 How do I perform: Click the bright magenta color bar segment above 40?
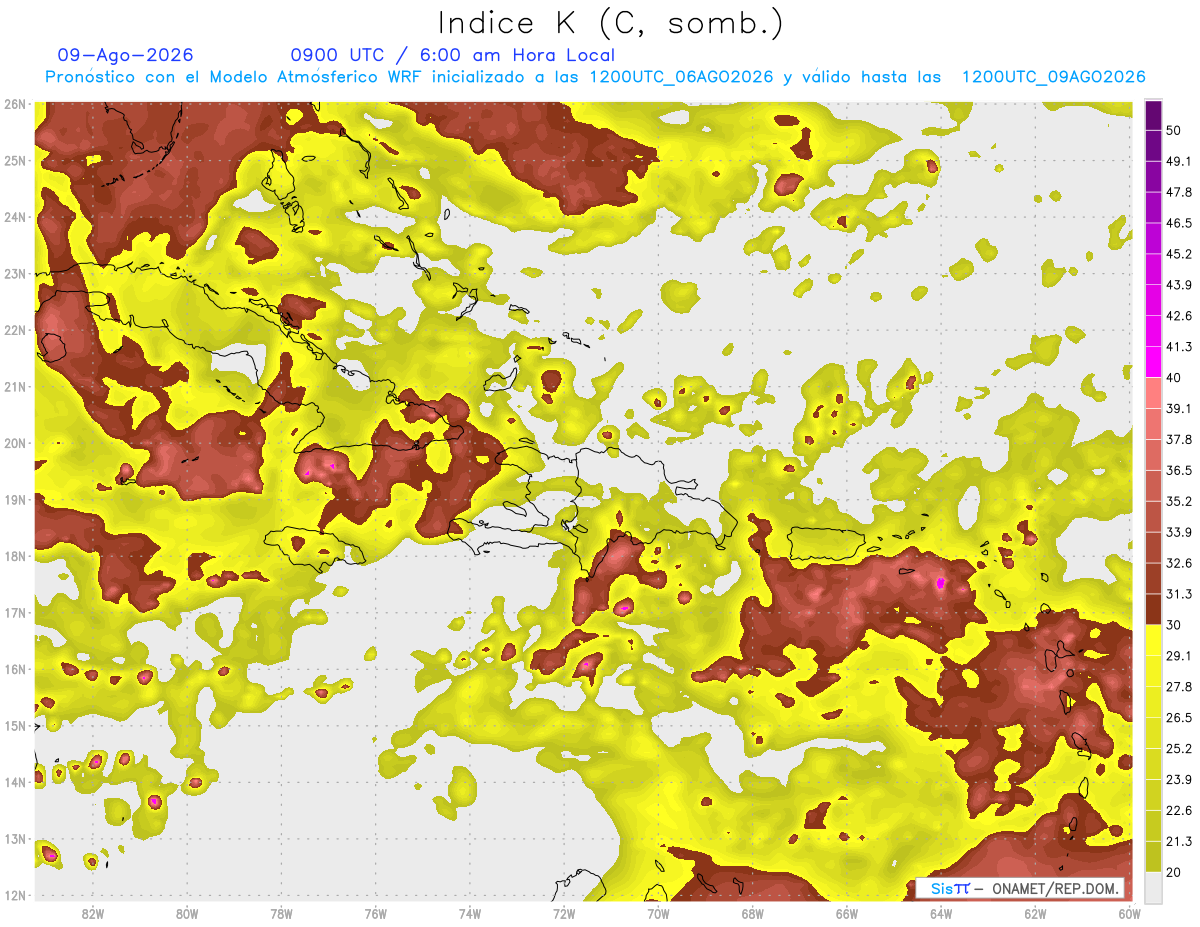(1153, 362)
